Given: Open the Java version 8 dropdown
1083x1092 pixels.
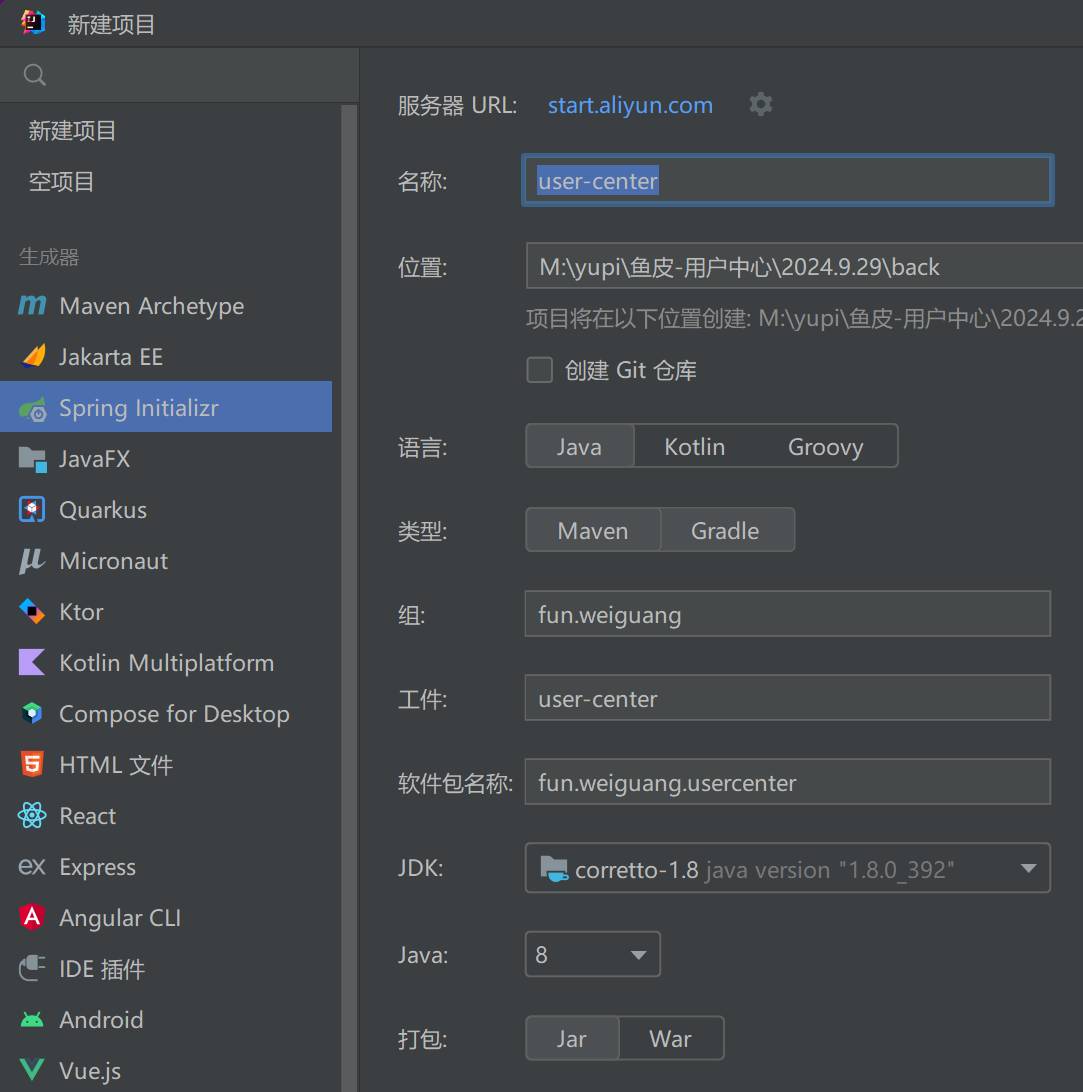Looking at the screenshot, I should [592, 954].
